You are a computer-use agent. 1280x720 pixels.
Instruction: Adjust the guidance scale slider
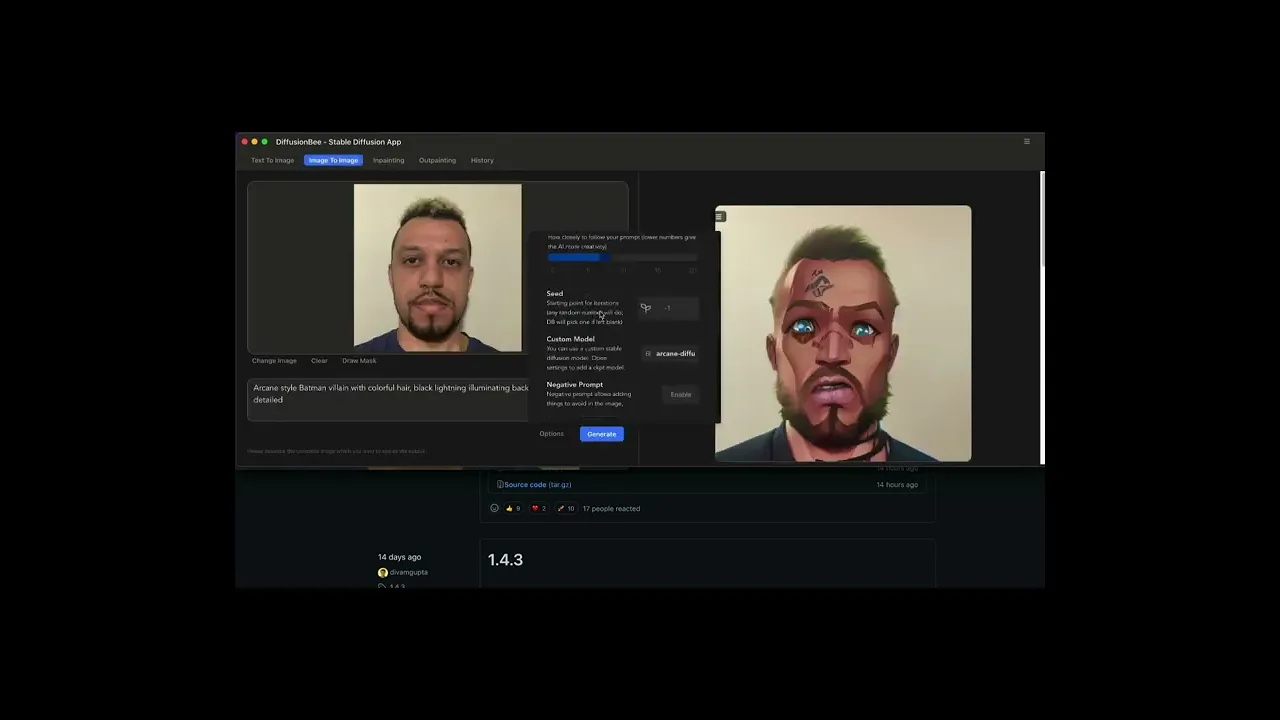tap(622, 258)
